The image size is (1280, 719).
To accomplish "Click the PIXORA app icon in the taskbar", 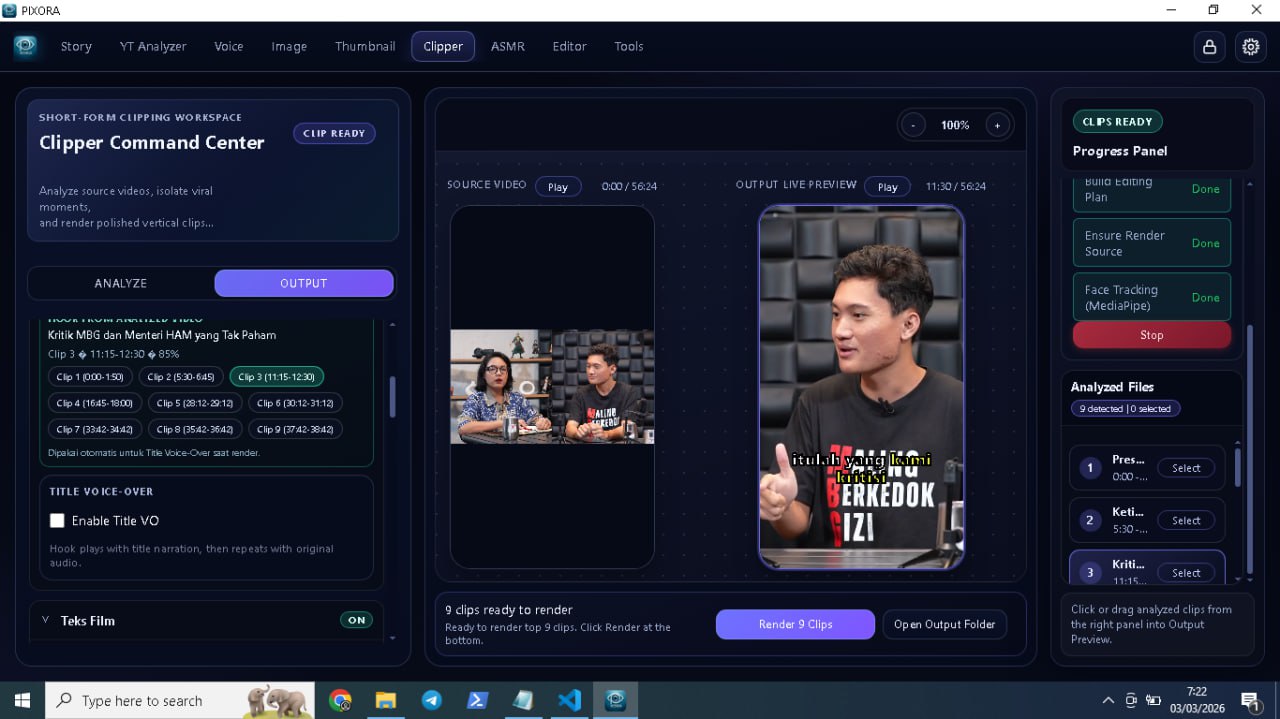I will point(616,700).
